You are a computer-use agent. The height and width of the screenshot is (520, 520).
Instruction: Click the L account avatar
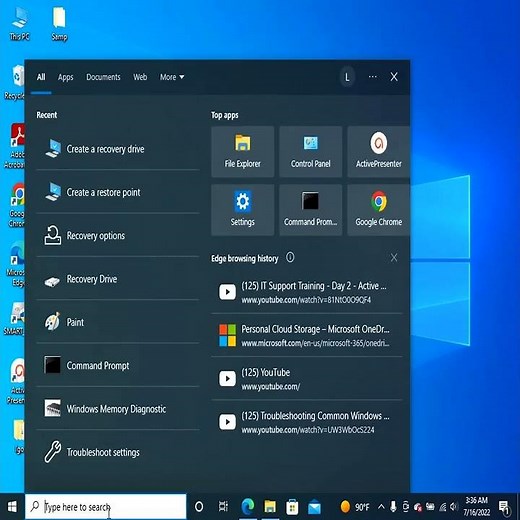pos(347,77)
